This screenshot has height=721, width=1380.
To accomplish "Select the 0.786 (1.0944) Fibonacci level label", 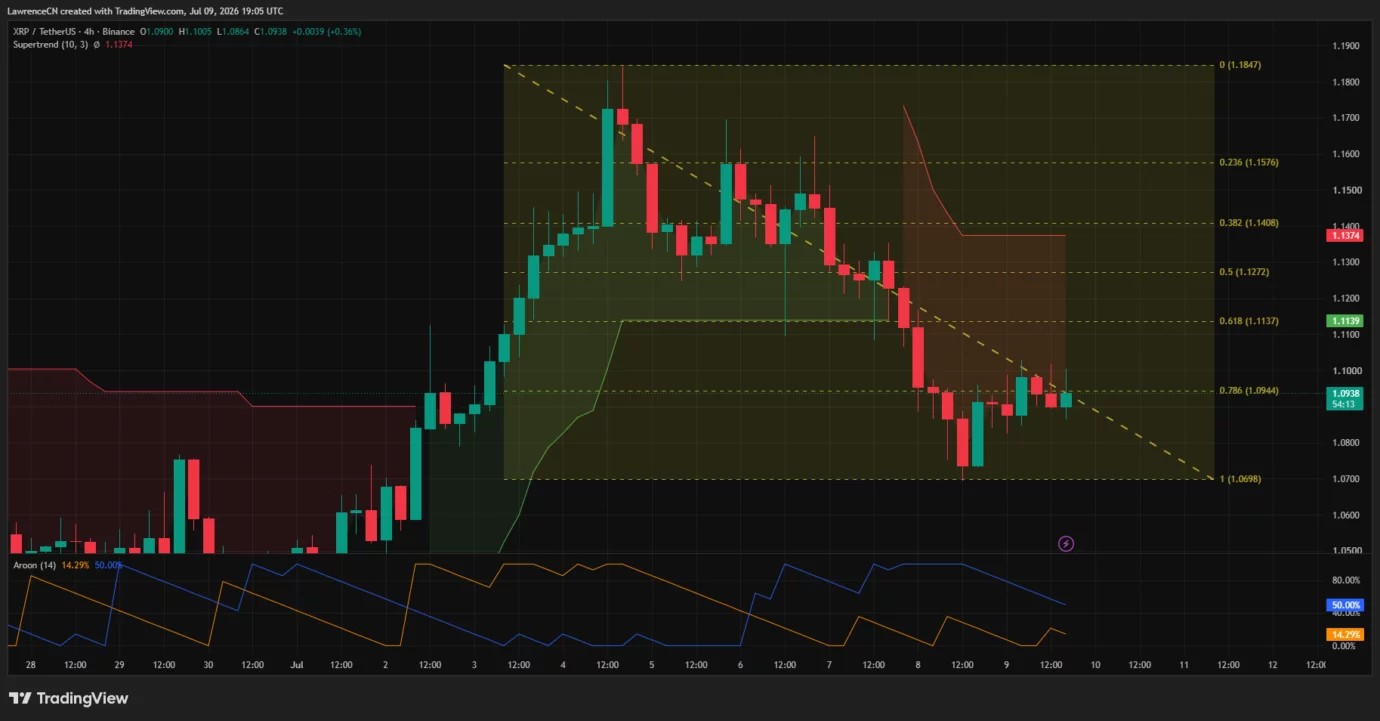I will click(x=1248, y=391).
